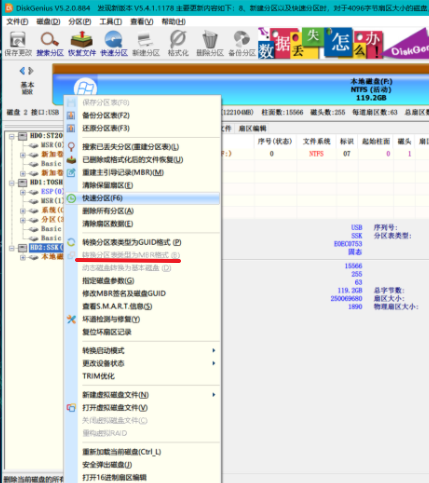Choose 打开虚拟磁盘文件(V) menu entry
This screenshot has width=429, height=483.
point(143,408)
